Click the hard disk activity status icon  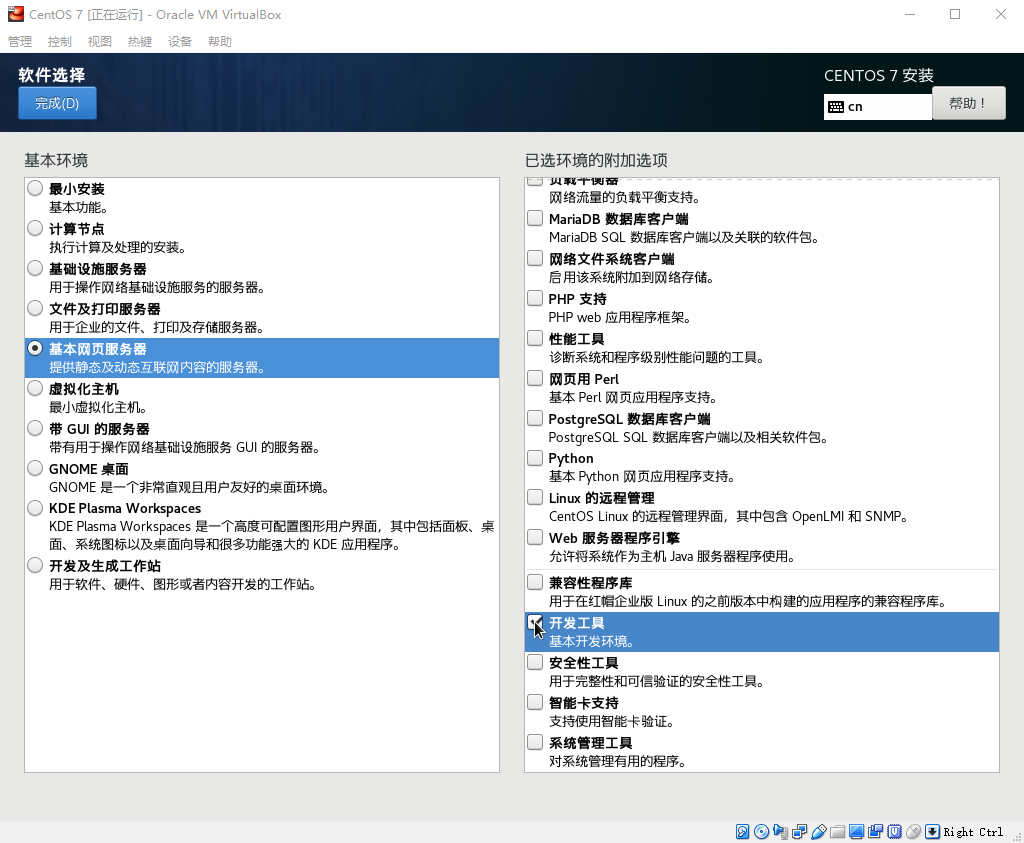(743, 831)
